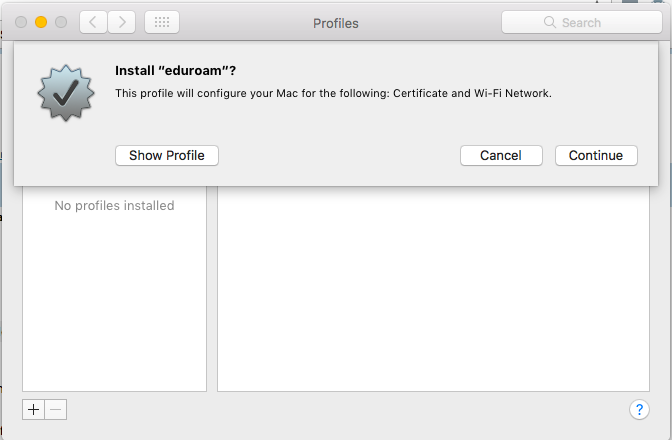Click Show Profile to view details
The image size is (672, 440).
point(167,155)
